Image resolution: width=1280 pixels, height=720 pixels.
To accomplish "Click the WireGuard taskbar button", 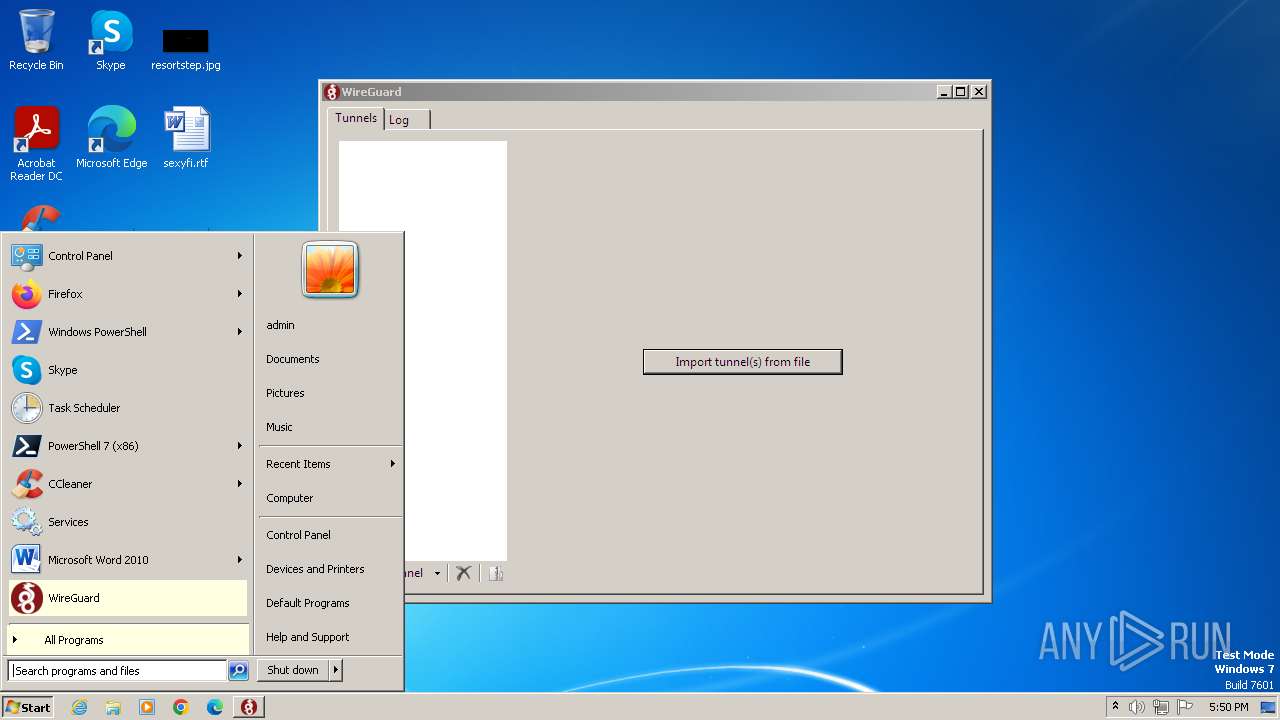I will pyautogui.click(x=249, y=707).
